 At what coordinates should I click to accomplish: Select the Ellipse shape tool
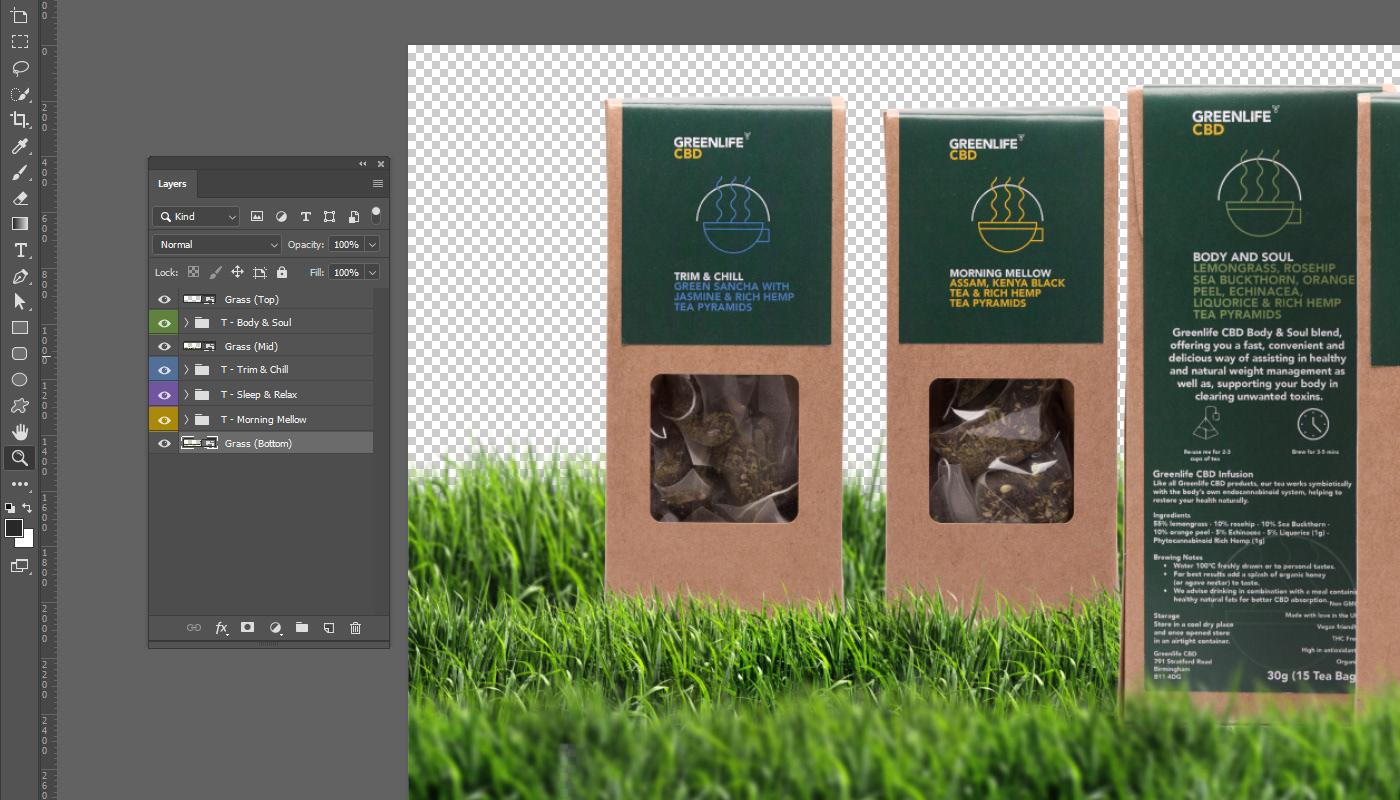pos(19,380)
